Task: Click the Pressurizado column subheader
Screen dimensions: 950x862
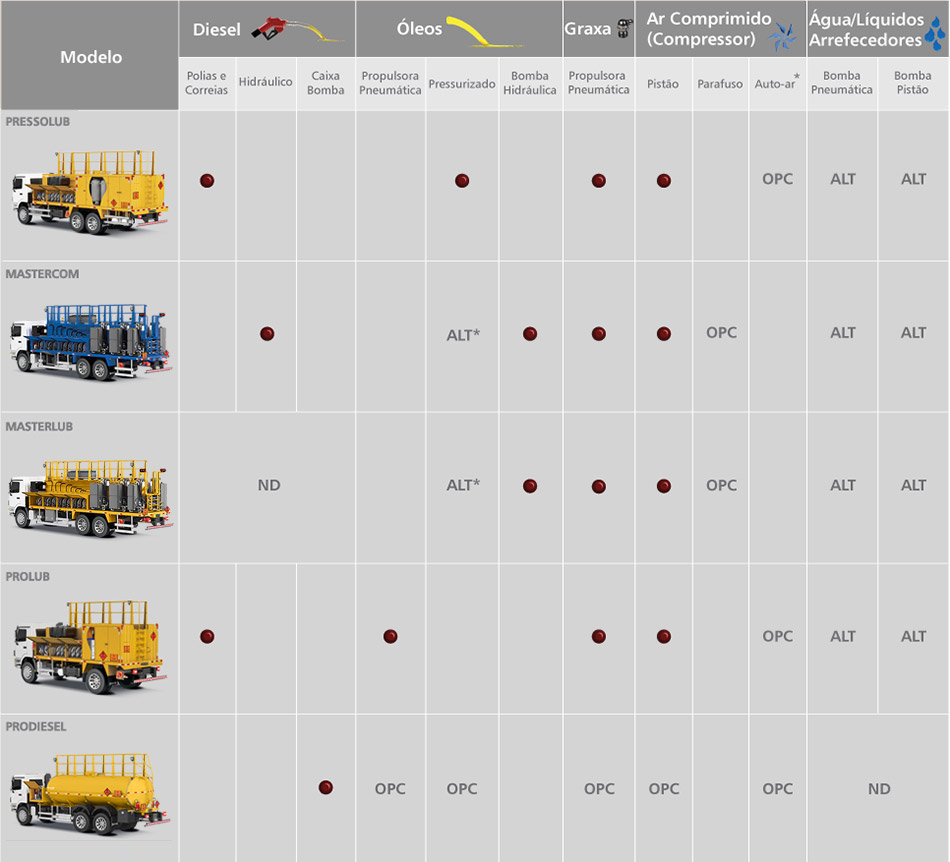Action: tap(462, 84)
